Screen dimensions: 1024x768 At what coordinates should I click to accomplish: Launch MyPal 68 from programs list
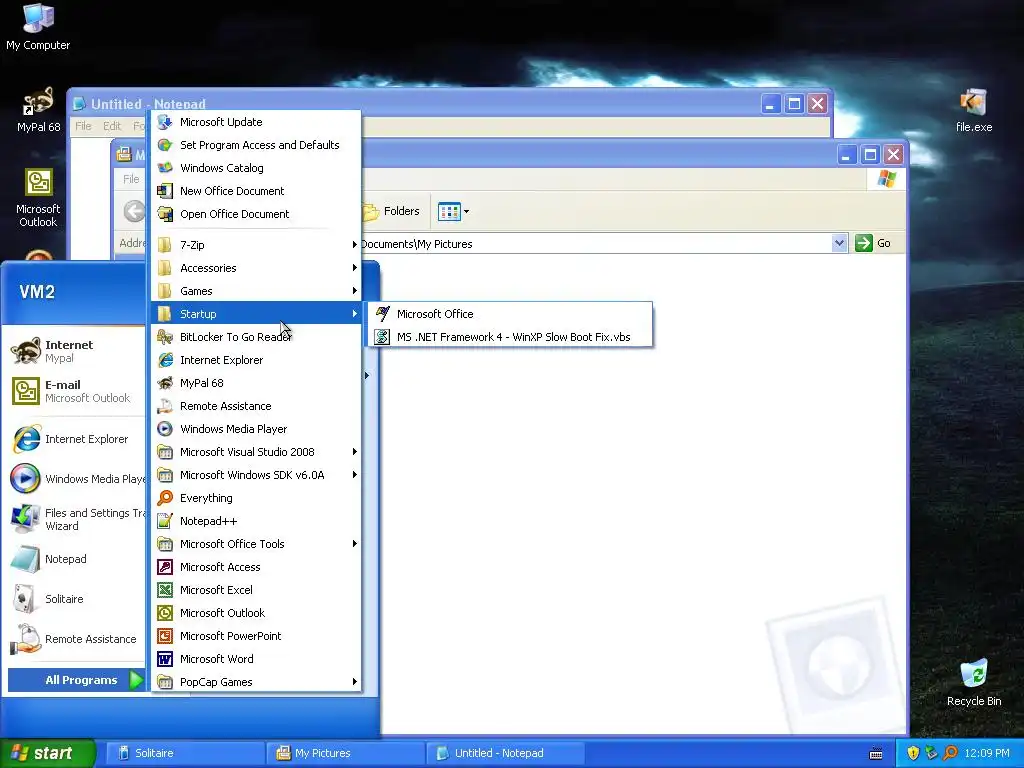pyautogui.click(x=256, y=383)
